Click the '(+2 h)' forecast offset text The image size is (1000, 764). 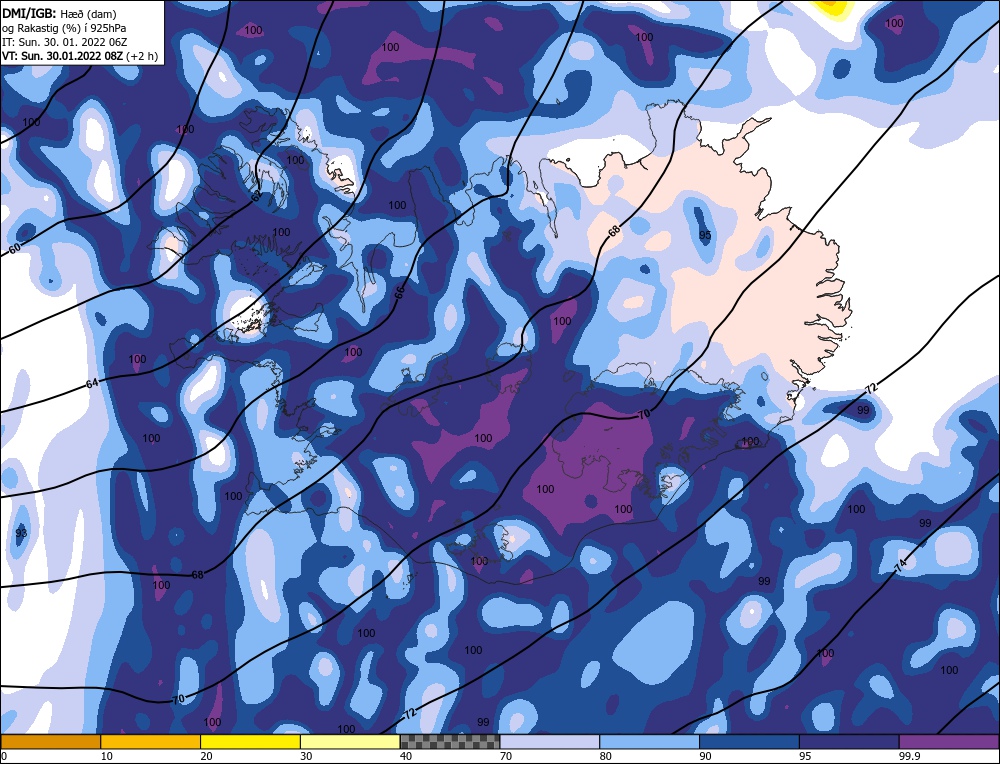[x=142, y=56]
